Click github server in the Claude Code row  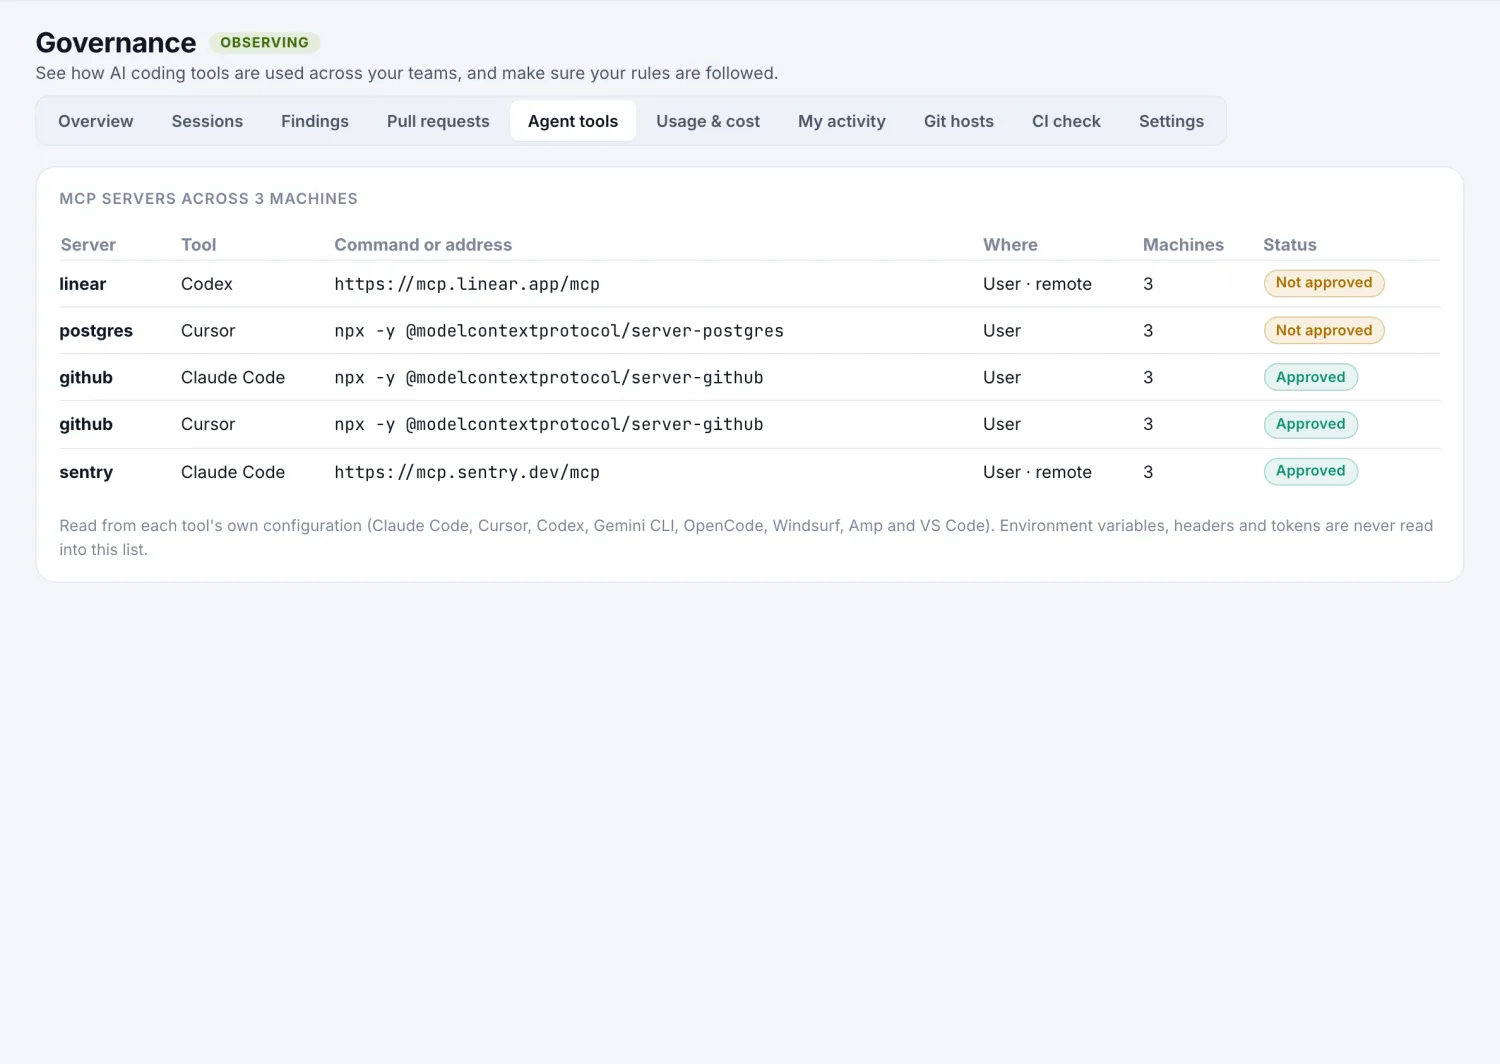pyautogui.click(x=86, y=378)
